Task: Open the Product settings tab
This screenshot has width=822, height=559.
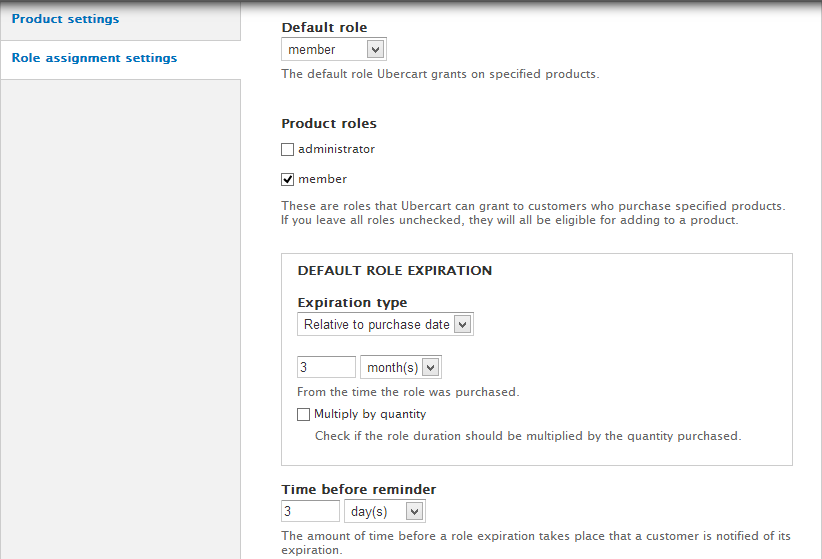Action: [x=65, y=19]
